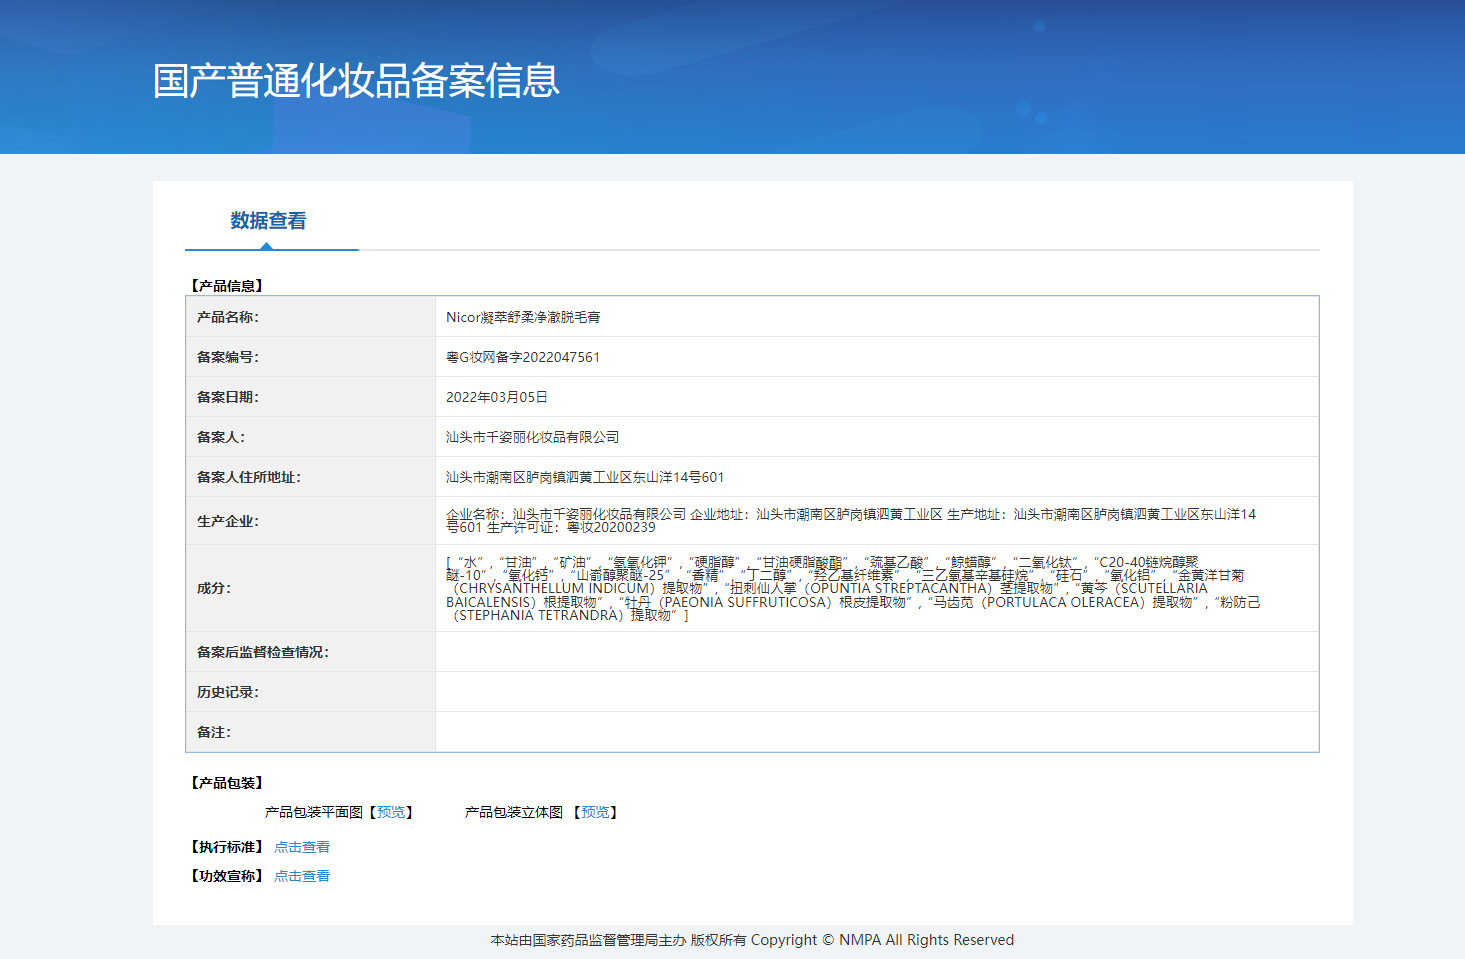Select the product name Nicor凝萃舒柔净澈脱毛膏

point(523,316)
